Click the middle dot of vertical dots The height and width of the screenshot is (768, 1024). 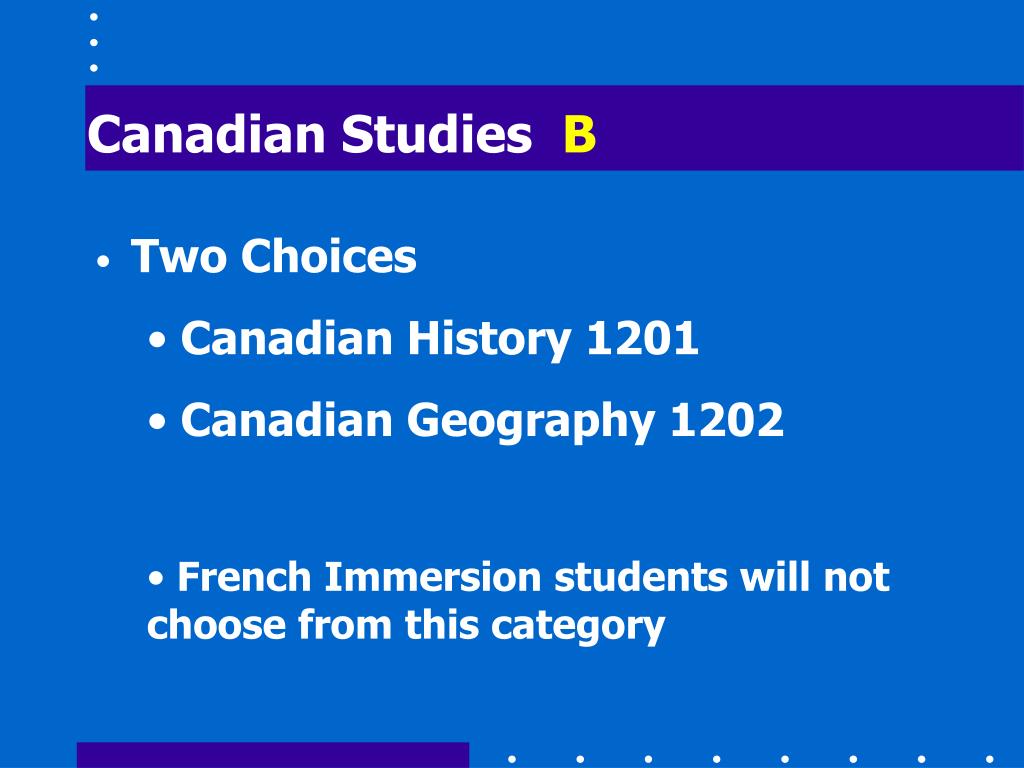point(93,42)
